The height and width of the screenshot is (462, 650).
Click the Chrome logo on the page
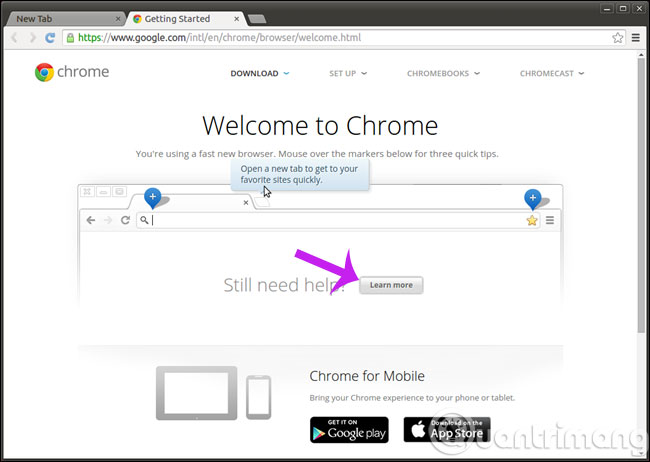44,72
